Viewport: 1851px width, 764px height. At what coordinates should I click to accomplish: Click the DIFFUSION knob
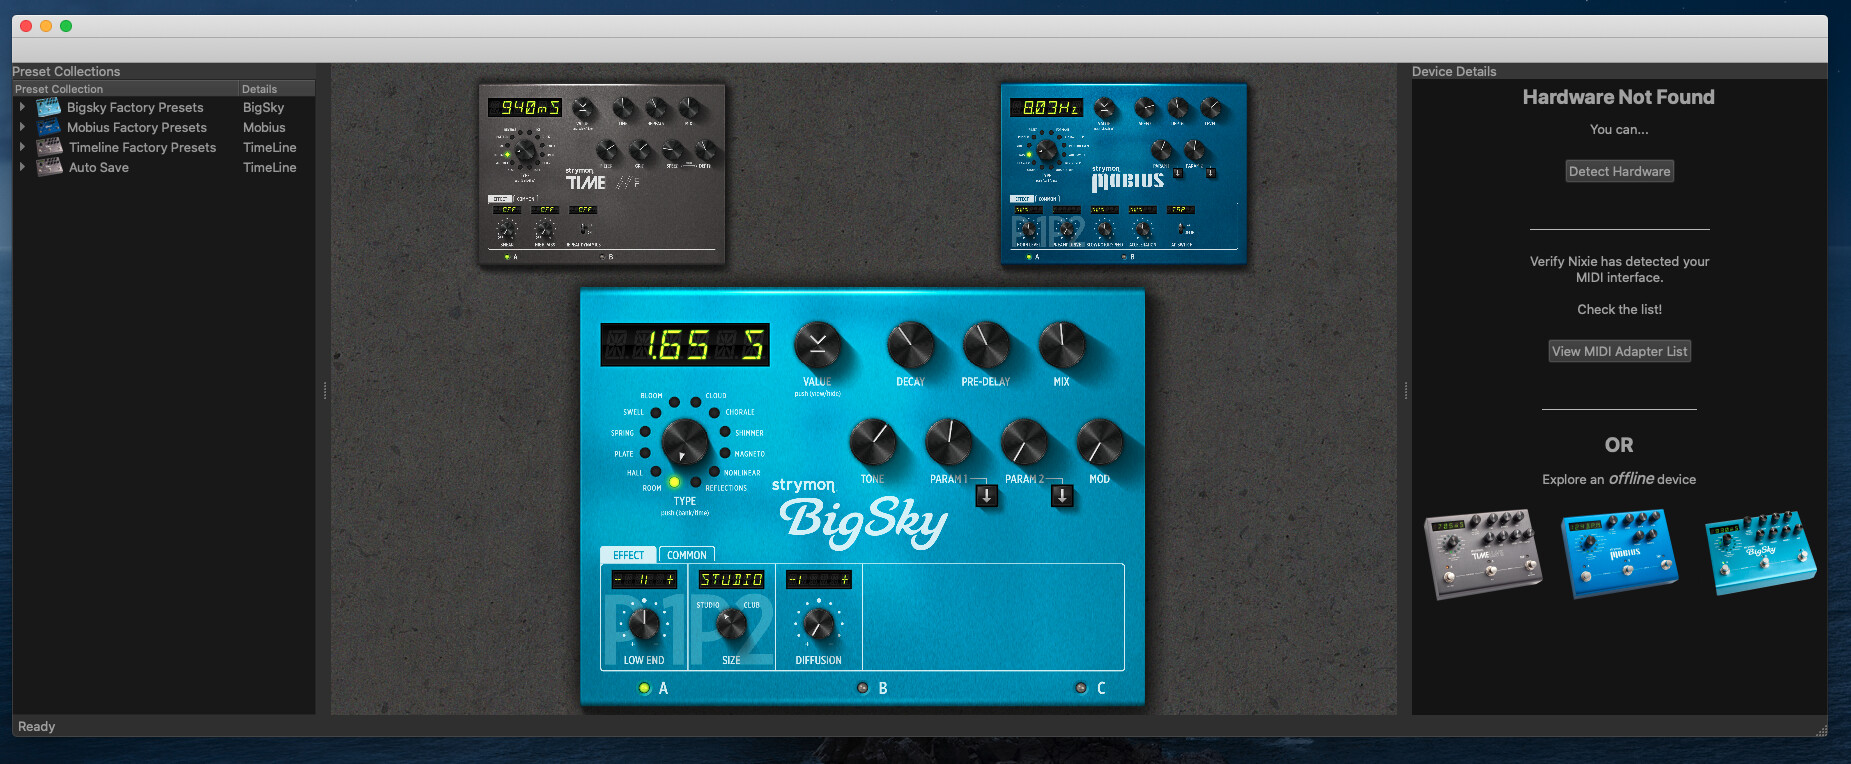click(818, 625)
